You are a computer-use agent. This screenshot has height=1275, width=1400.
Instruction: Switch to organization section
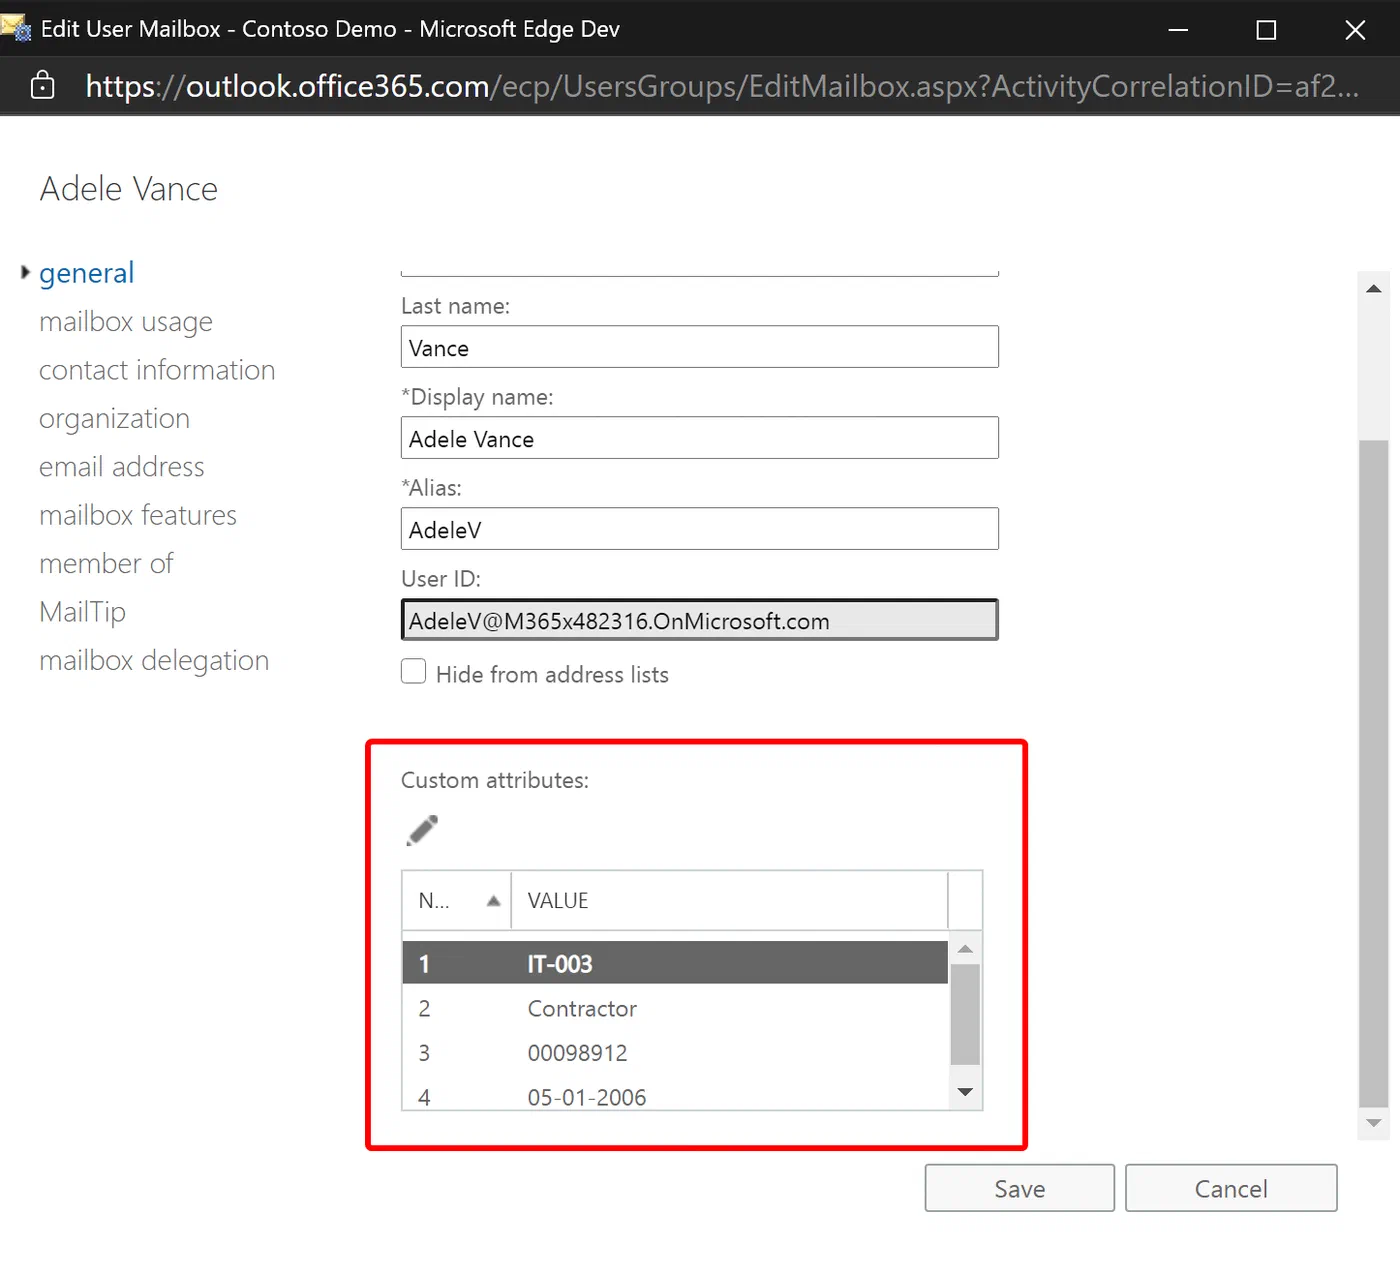click(x=114, y=419)
